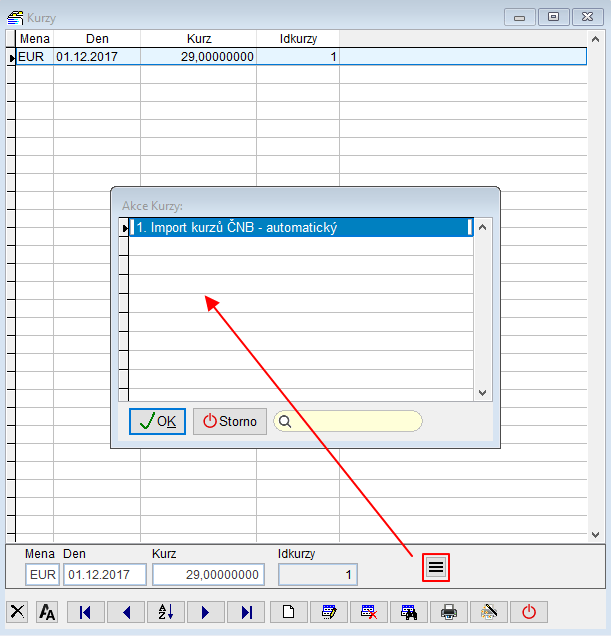Select the 29,00000000 grid cell
Image resolution: width=611 pixels, height=636 pixels.
click(199, 56)
